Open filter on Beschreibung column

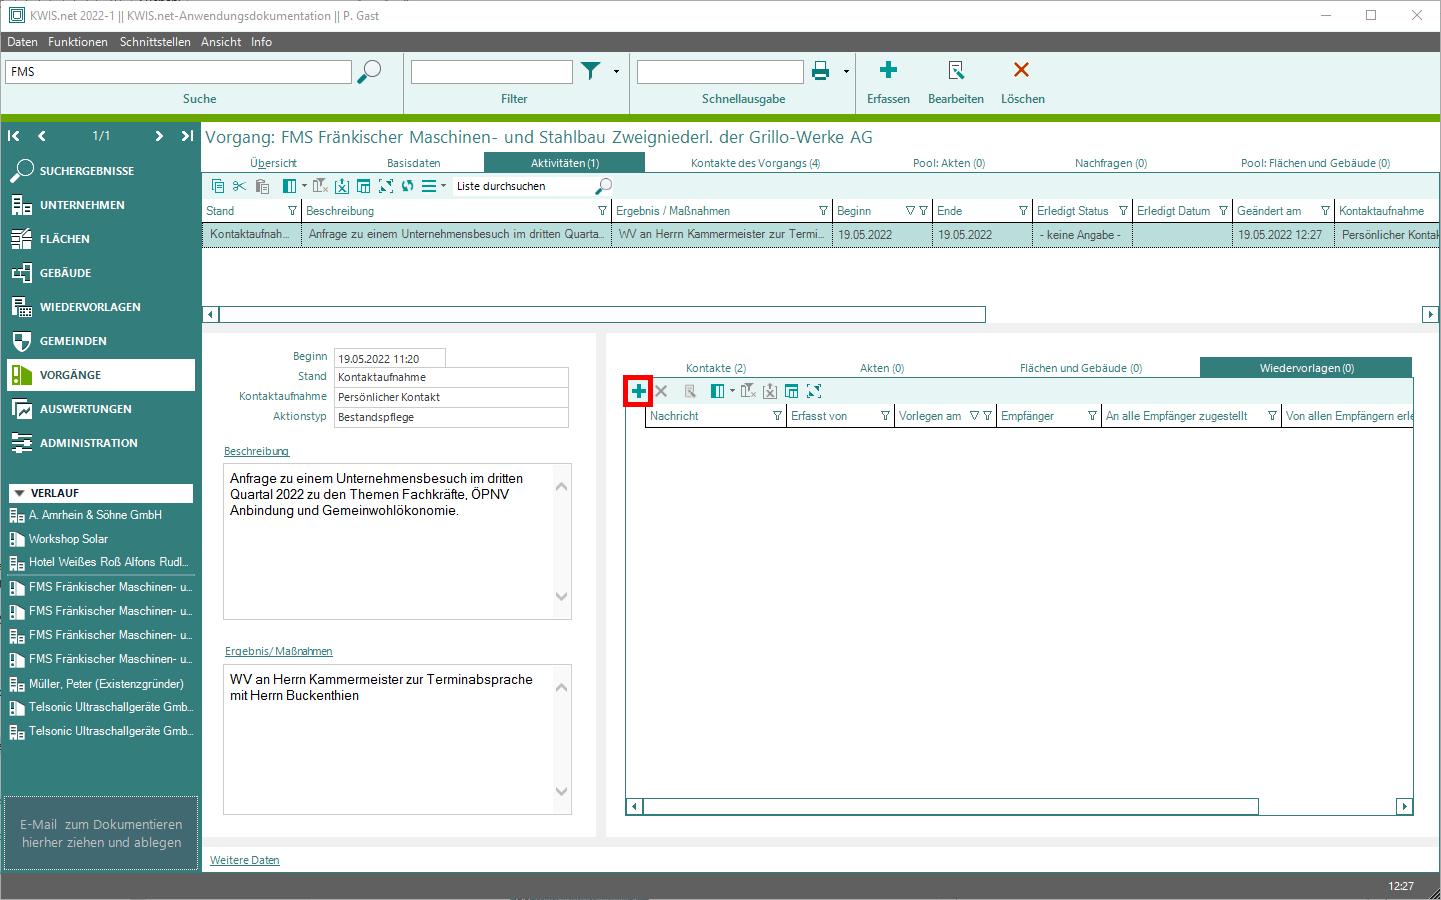pyautogui.click(x=602, y=211)
